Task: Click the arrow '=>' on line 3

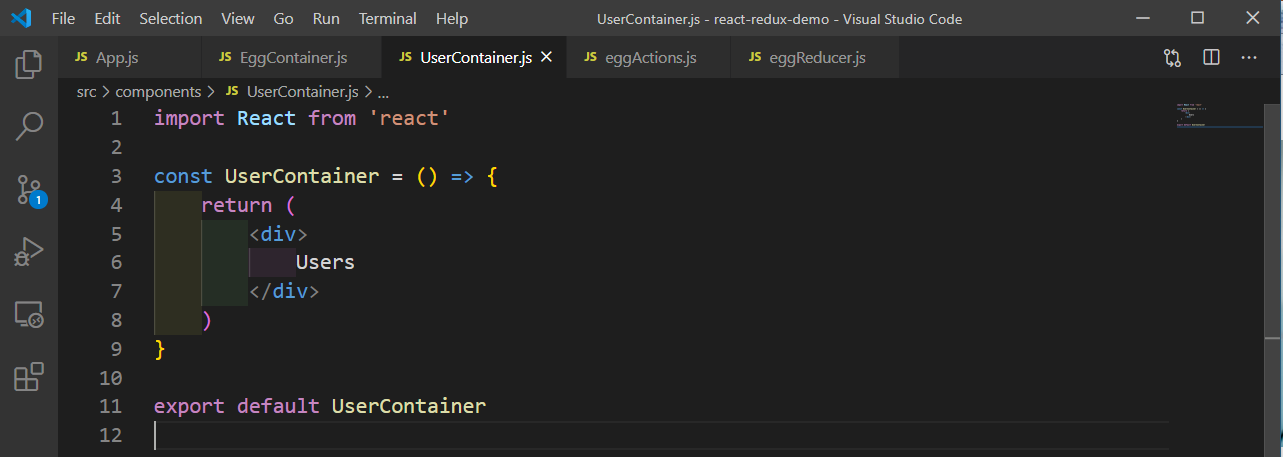Action: click(462, 176)
